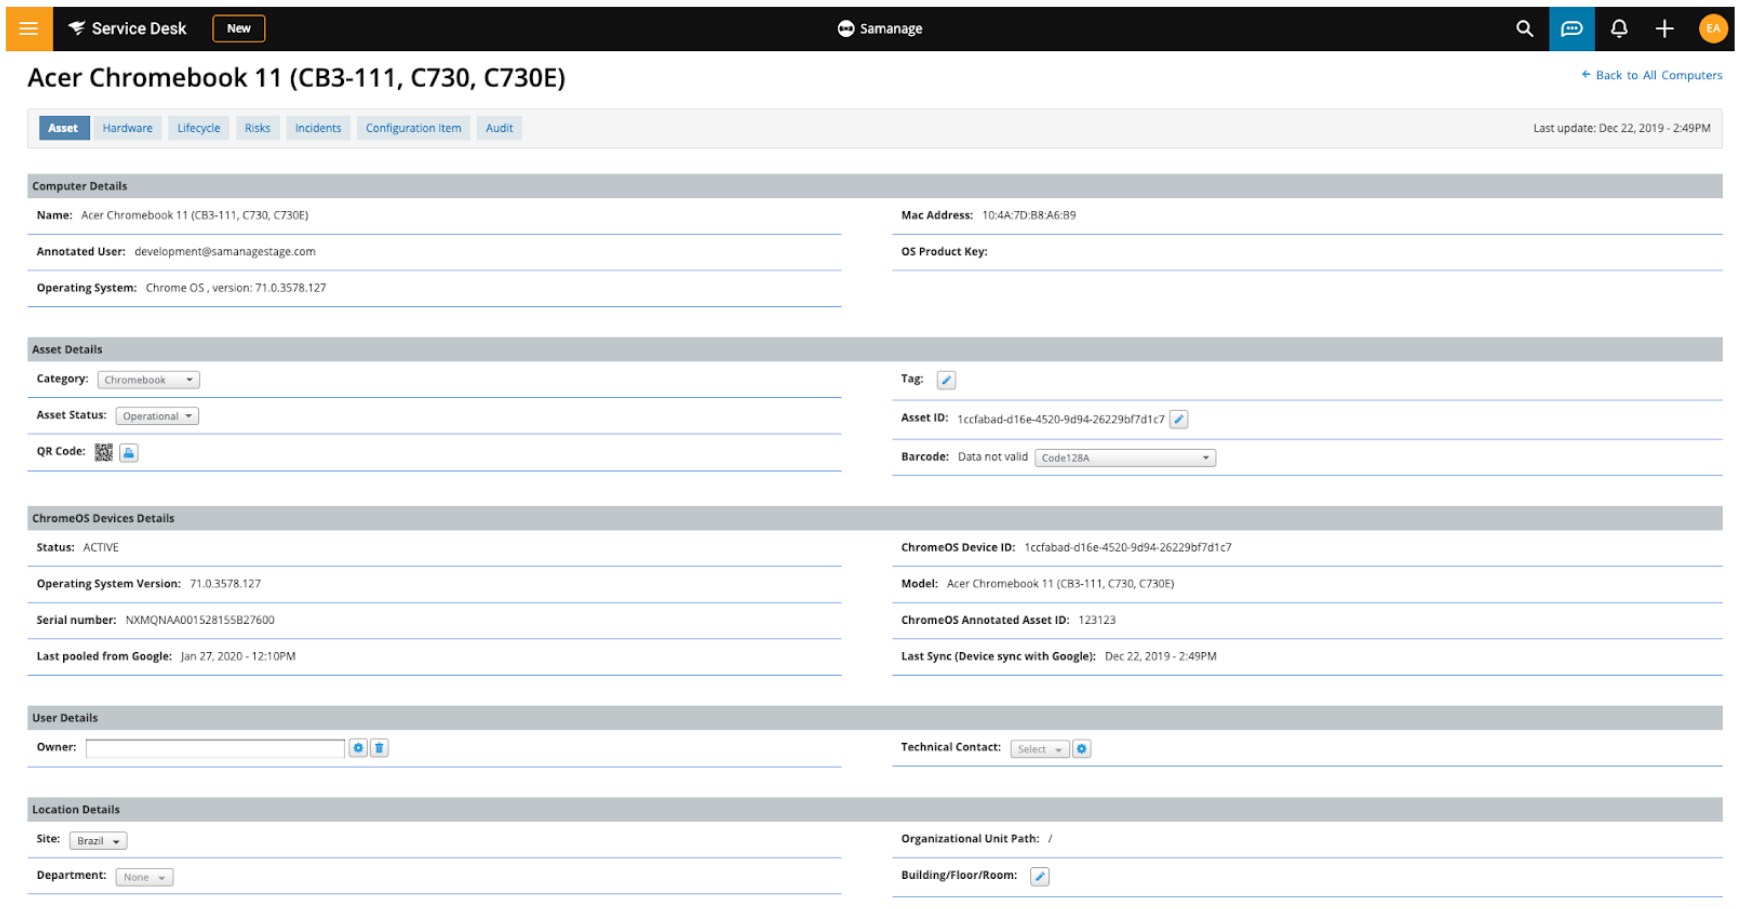Click serial number NXMQNAA001528155B27600

[x=200, y=620]
